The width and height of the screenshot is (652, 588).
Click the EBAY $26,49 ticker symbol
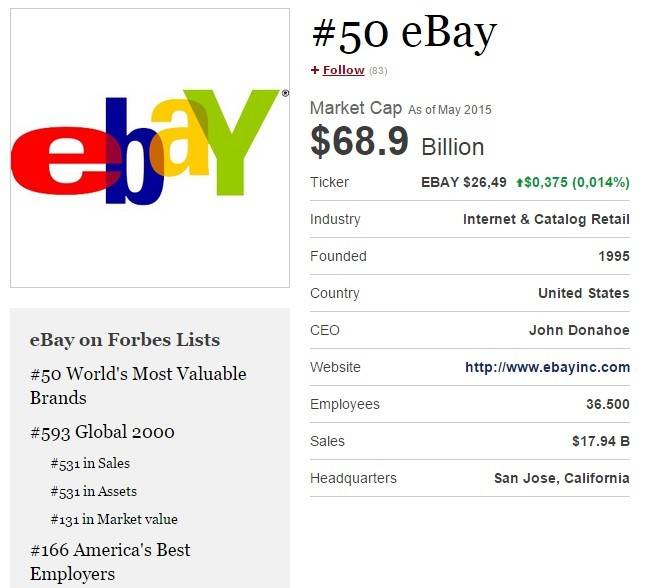coord(464,182)
